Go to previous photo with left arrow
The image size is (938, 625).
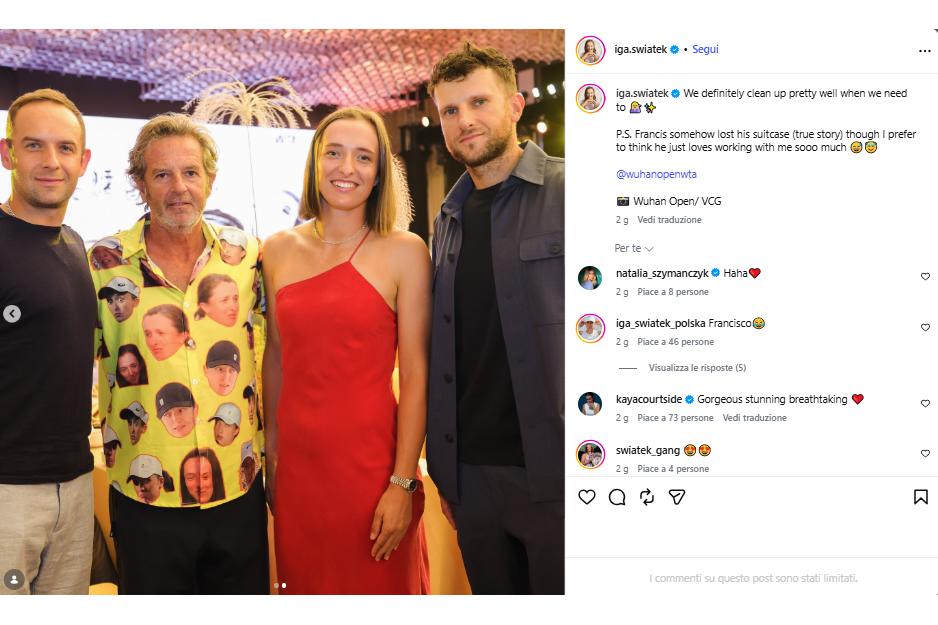pos(12,313)
